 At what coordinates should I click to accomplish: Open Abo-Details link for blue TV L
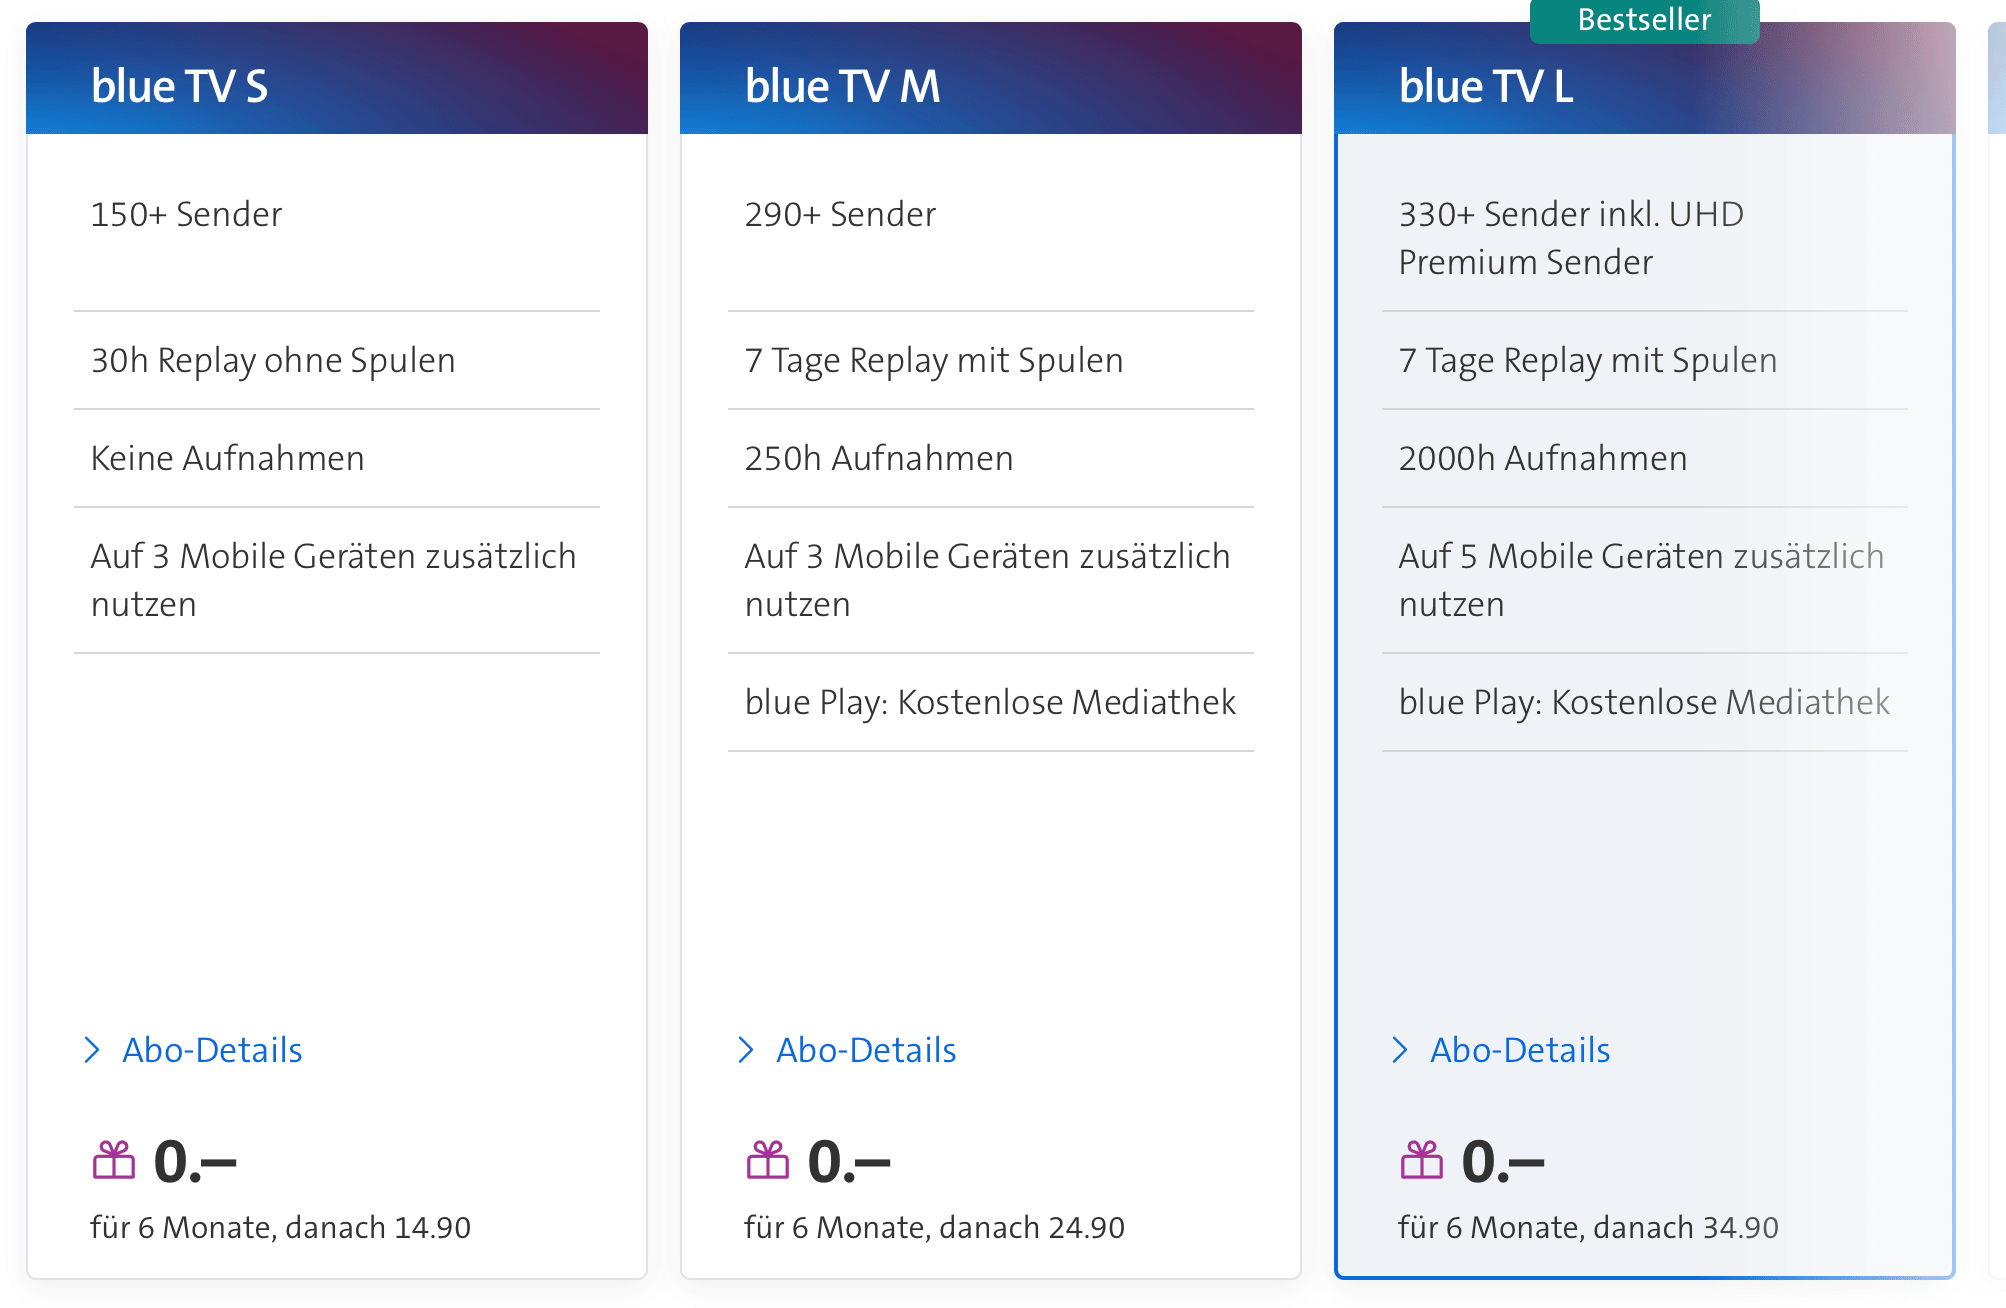(1520, 1050)
